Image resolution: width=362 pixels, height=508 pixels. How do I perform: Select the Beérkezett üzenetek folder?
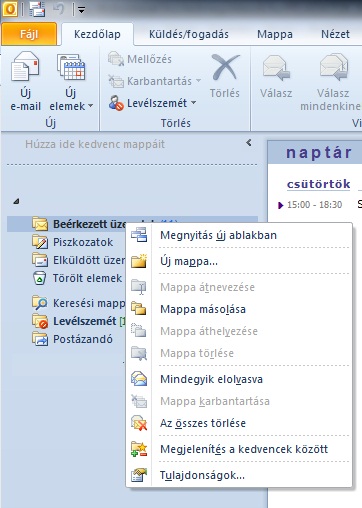(x=132, y=224)
